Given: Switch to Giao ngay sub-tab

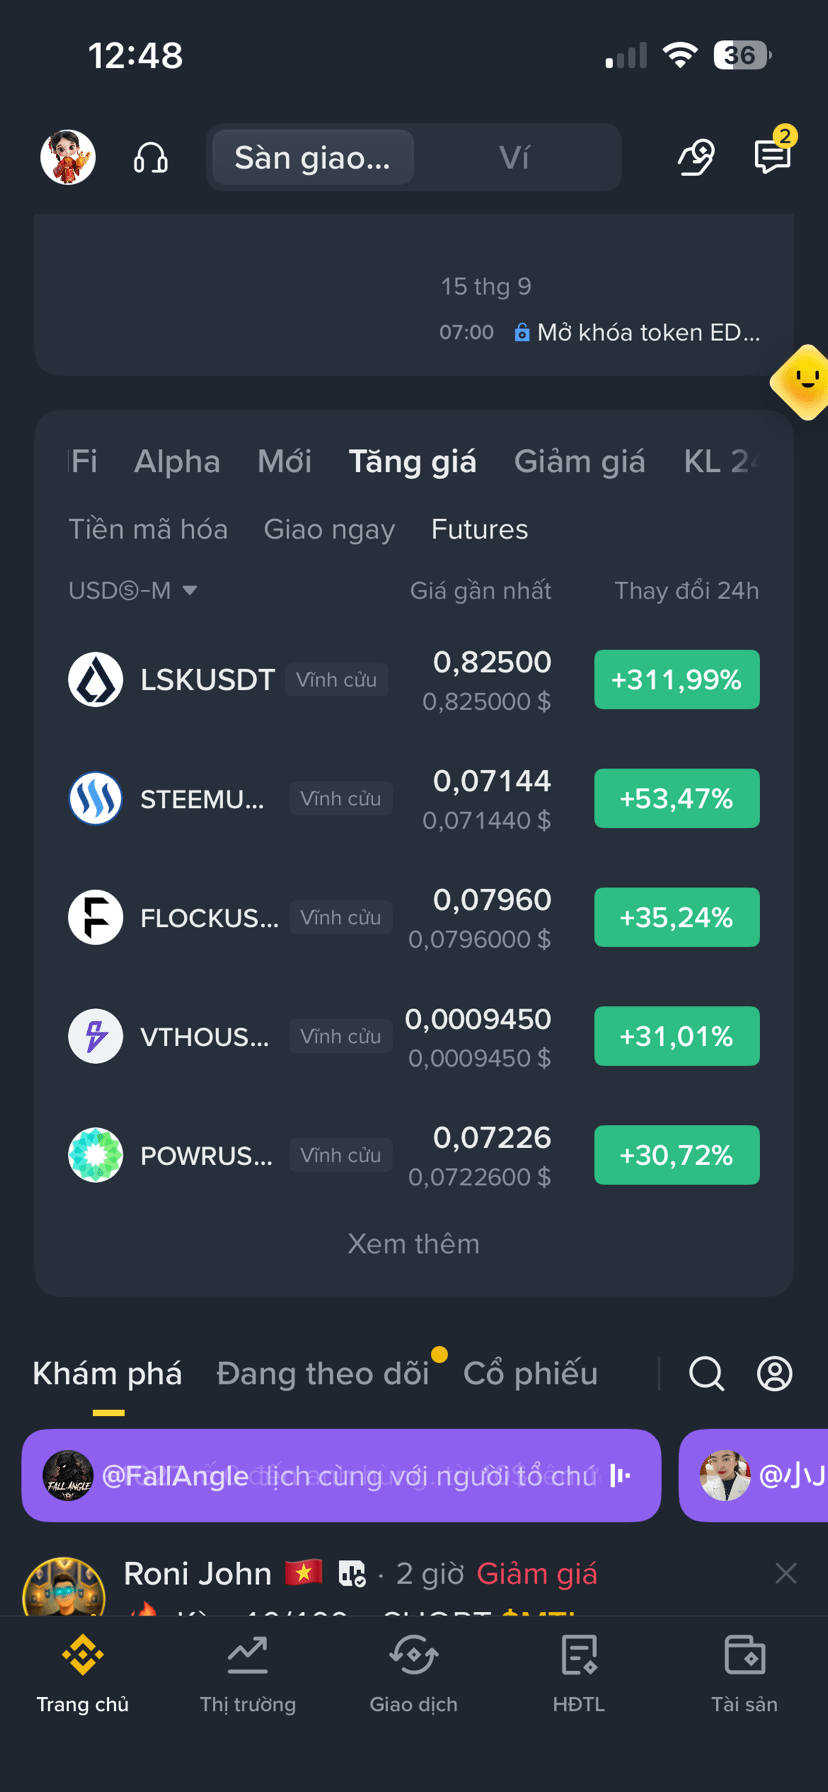Looking at the screenshot, I should point(329,529).
